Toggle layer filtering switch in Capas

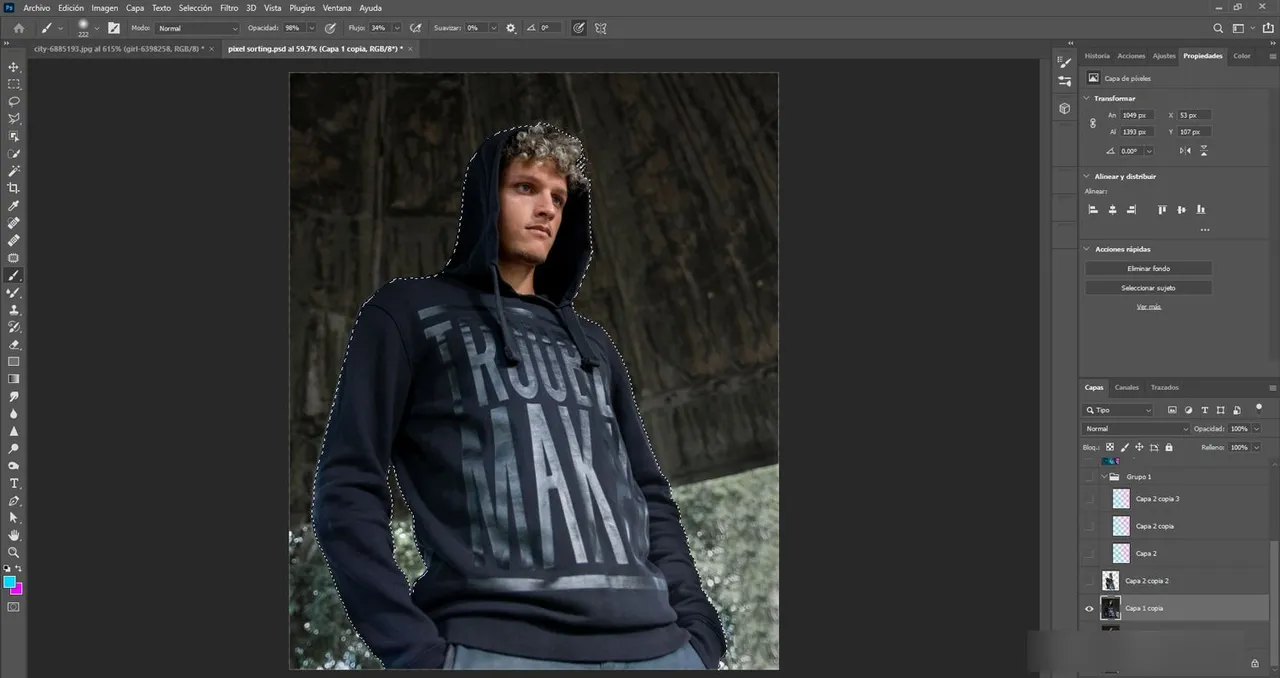[1259, 408]
